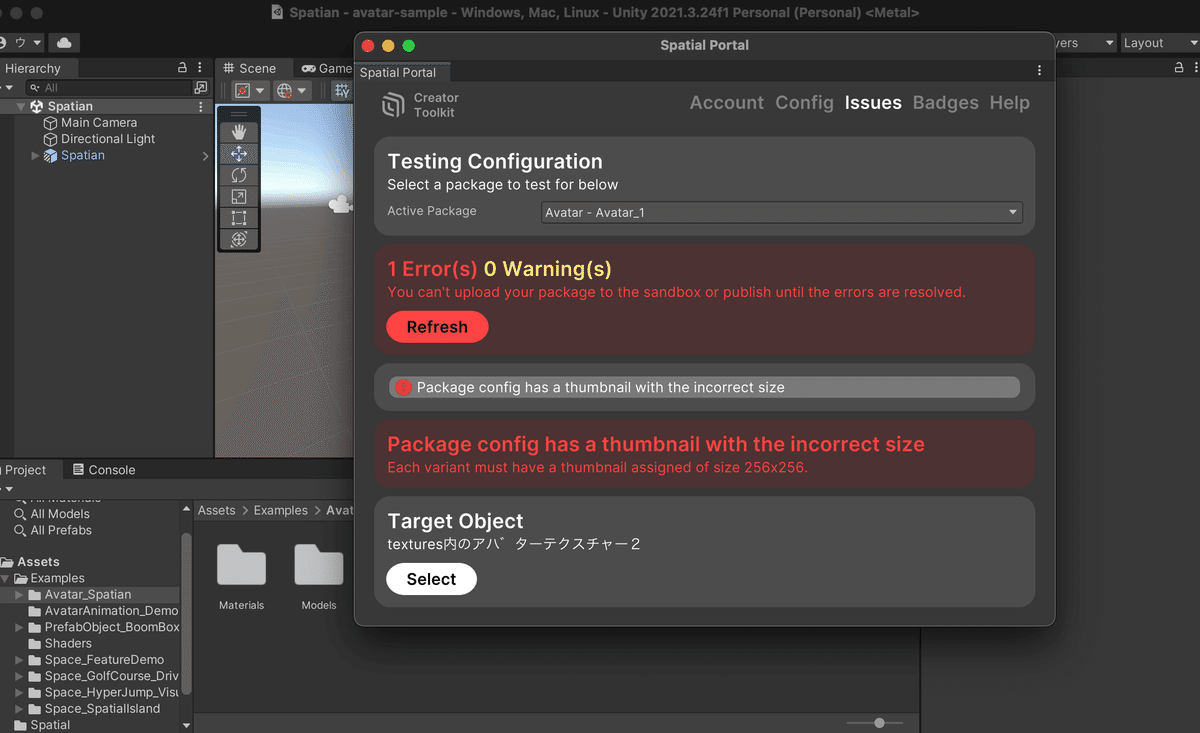Toggle the Inspector panel lock icon
This screenshot has height=733, width=1200.
tap(1180, 68)
